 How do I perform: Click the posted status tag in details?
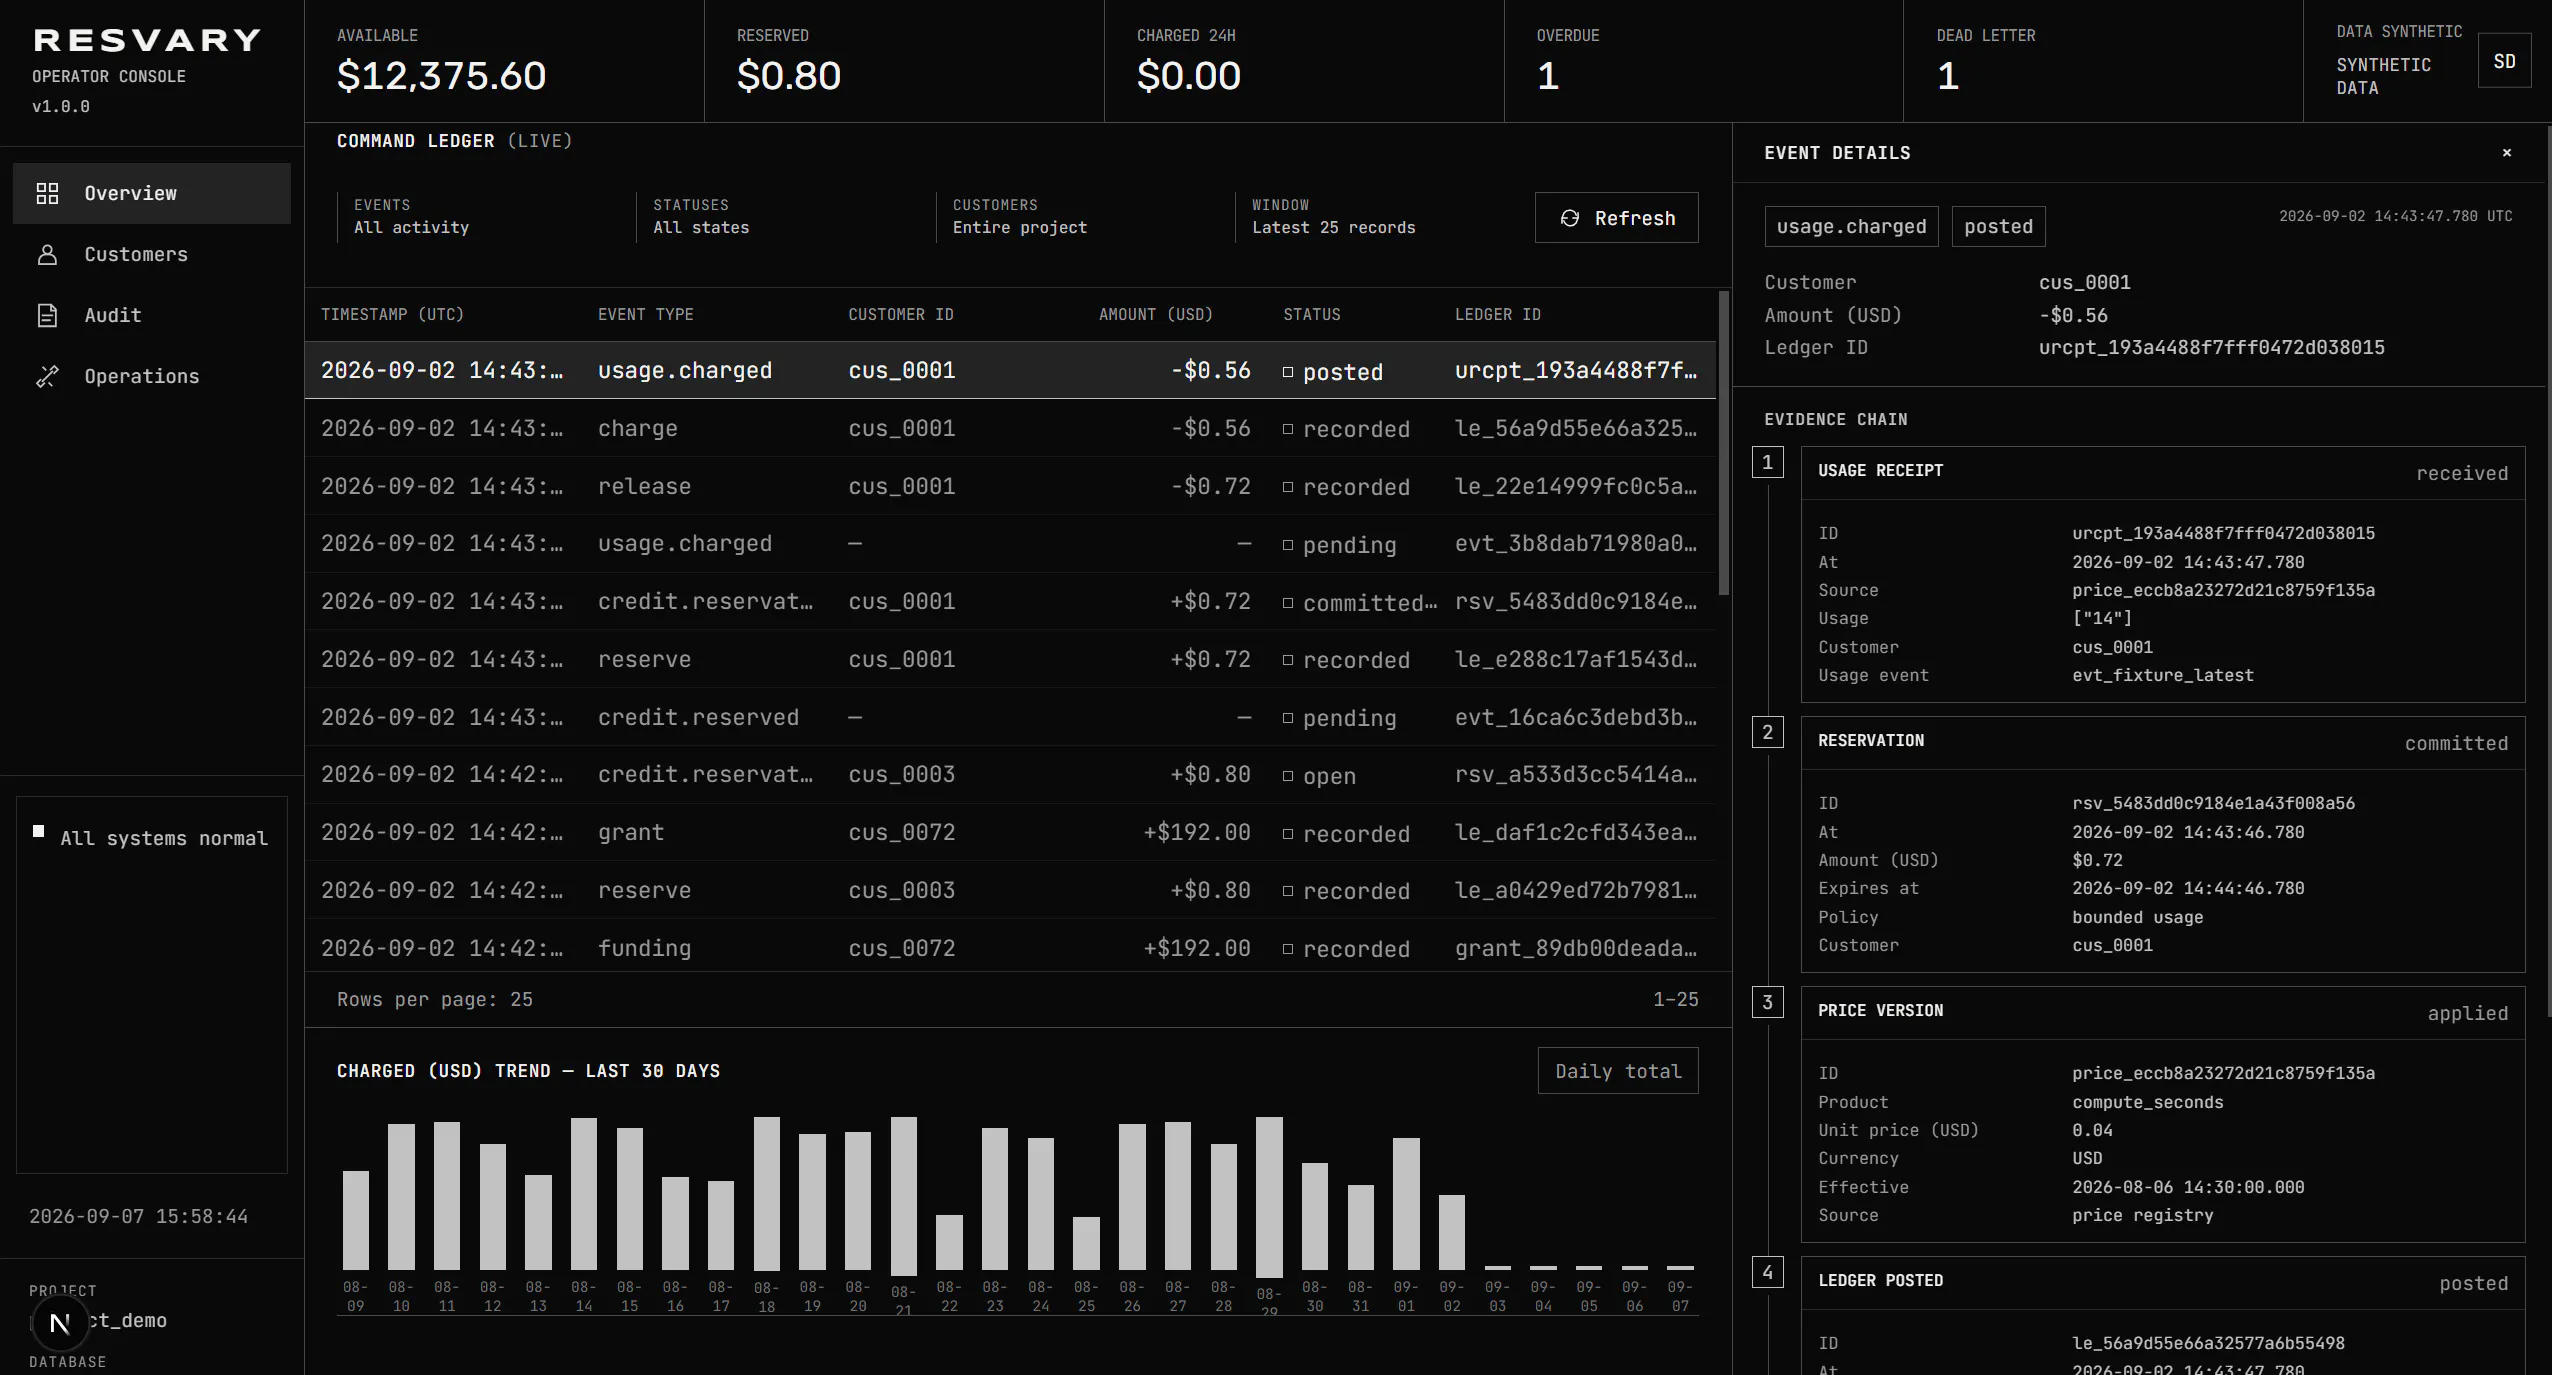point(1998,227)
